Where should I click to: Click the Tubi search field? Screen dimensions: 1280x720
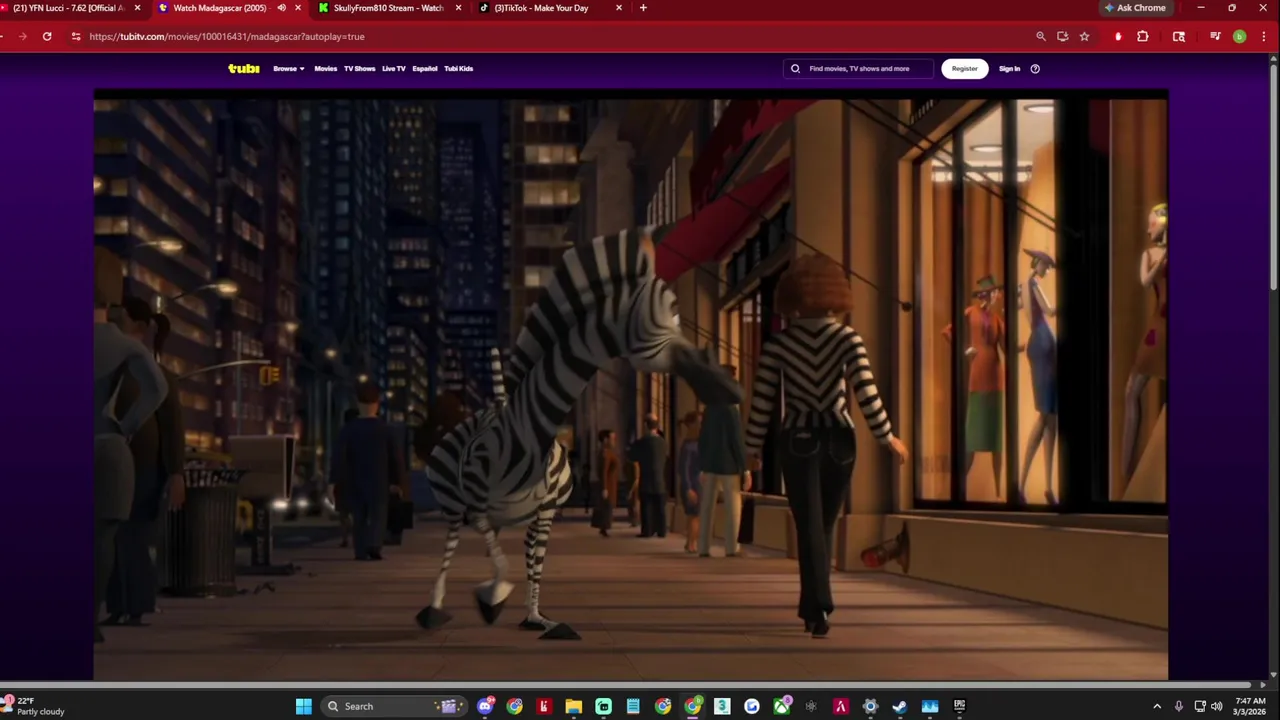858,69
